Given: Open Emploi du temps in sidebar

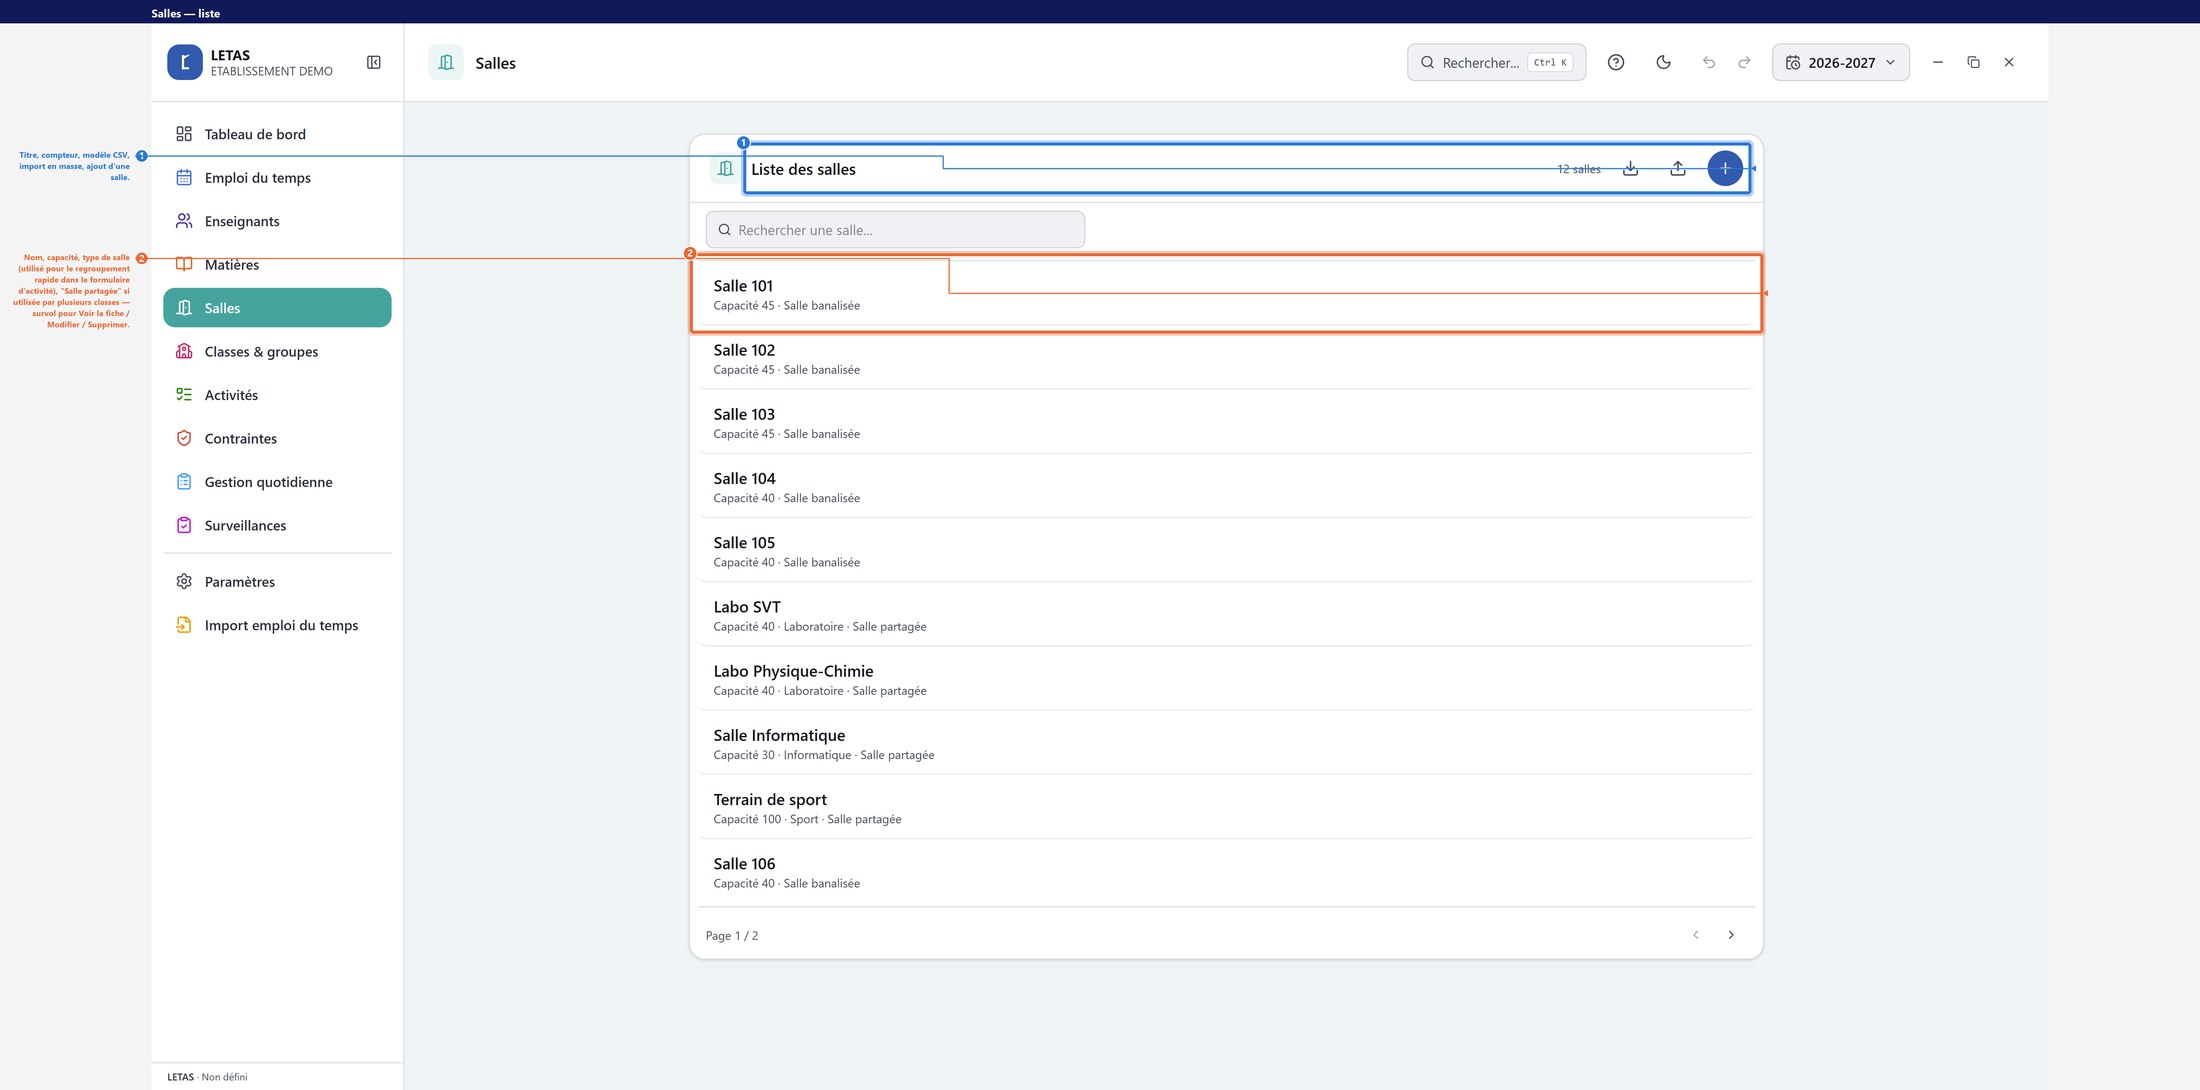Looking at the screenshot, I should pyautogui.click(x=277, y=178).
